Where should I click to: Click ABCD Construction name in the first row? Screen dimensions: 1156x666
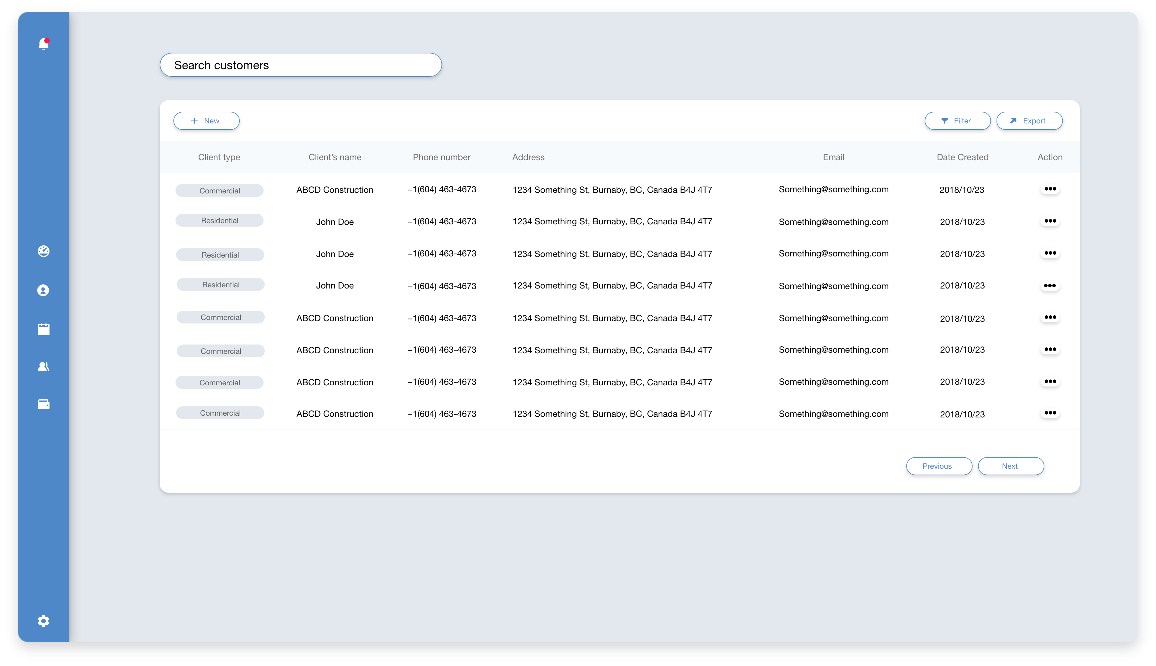click(335, 190)
